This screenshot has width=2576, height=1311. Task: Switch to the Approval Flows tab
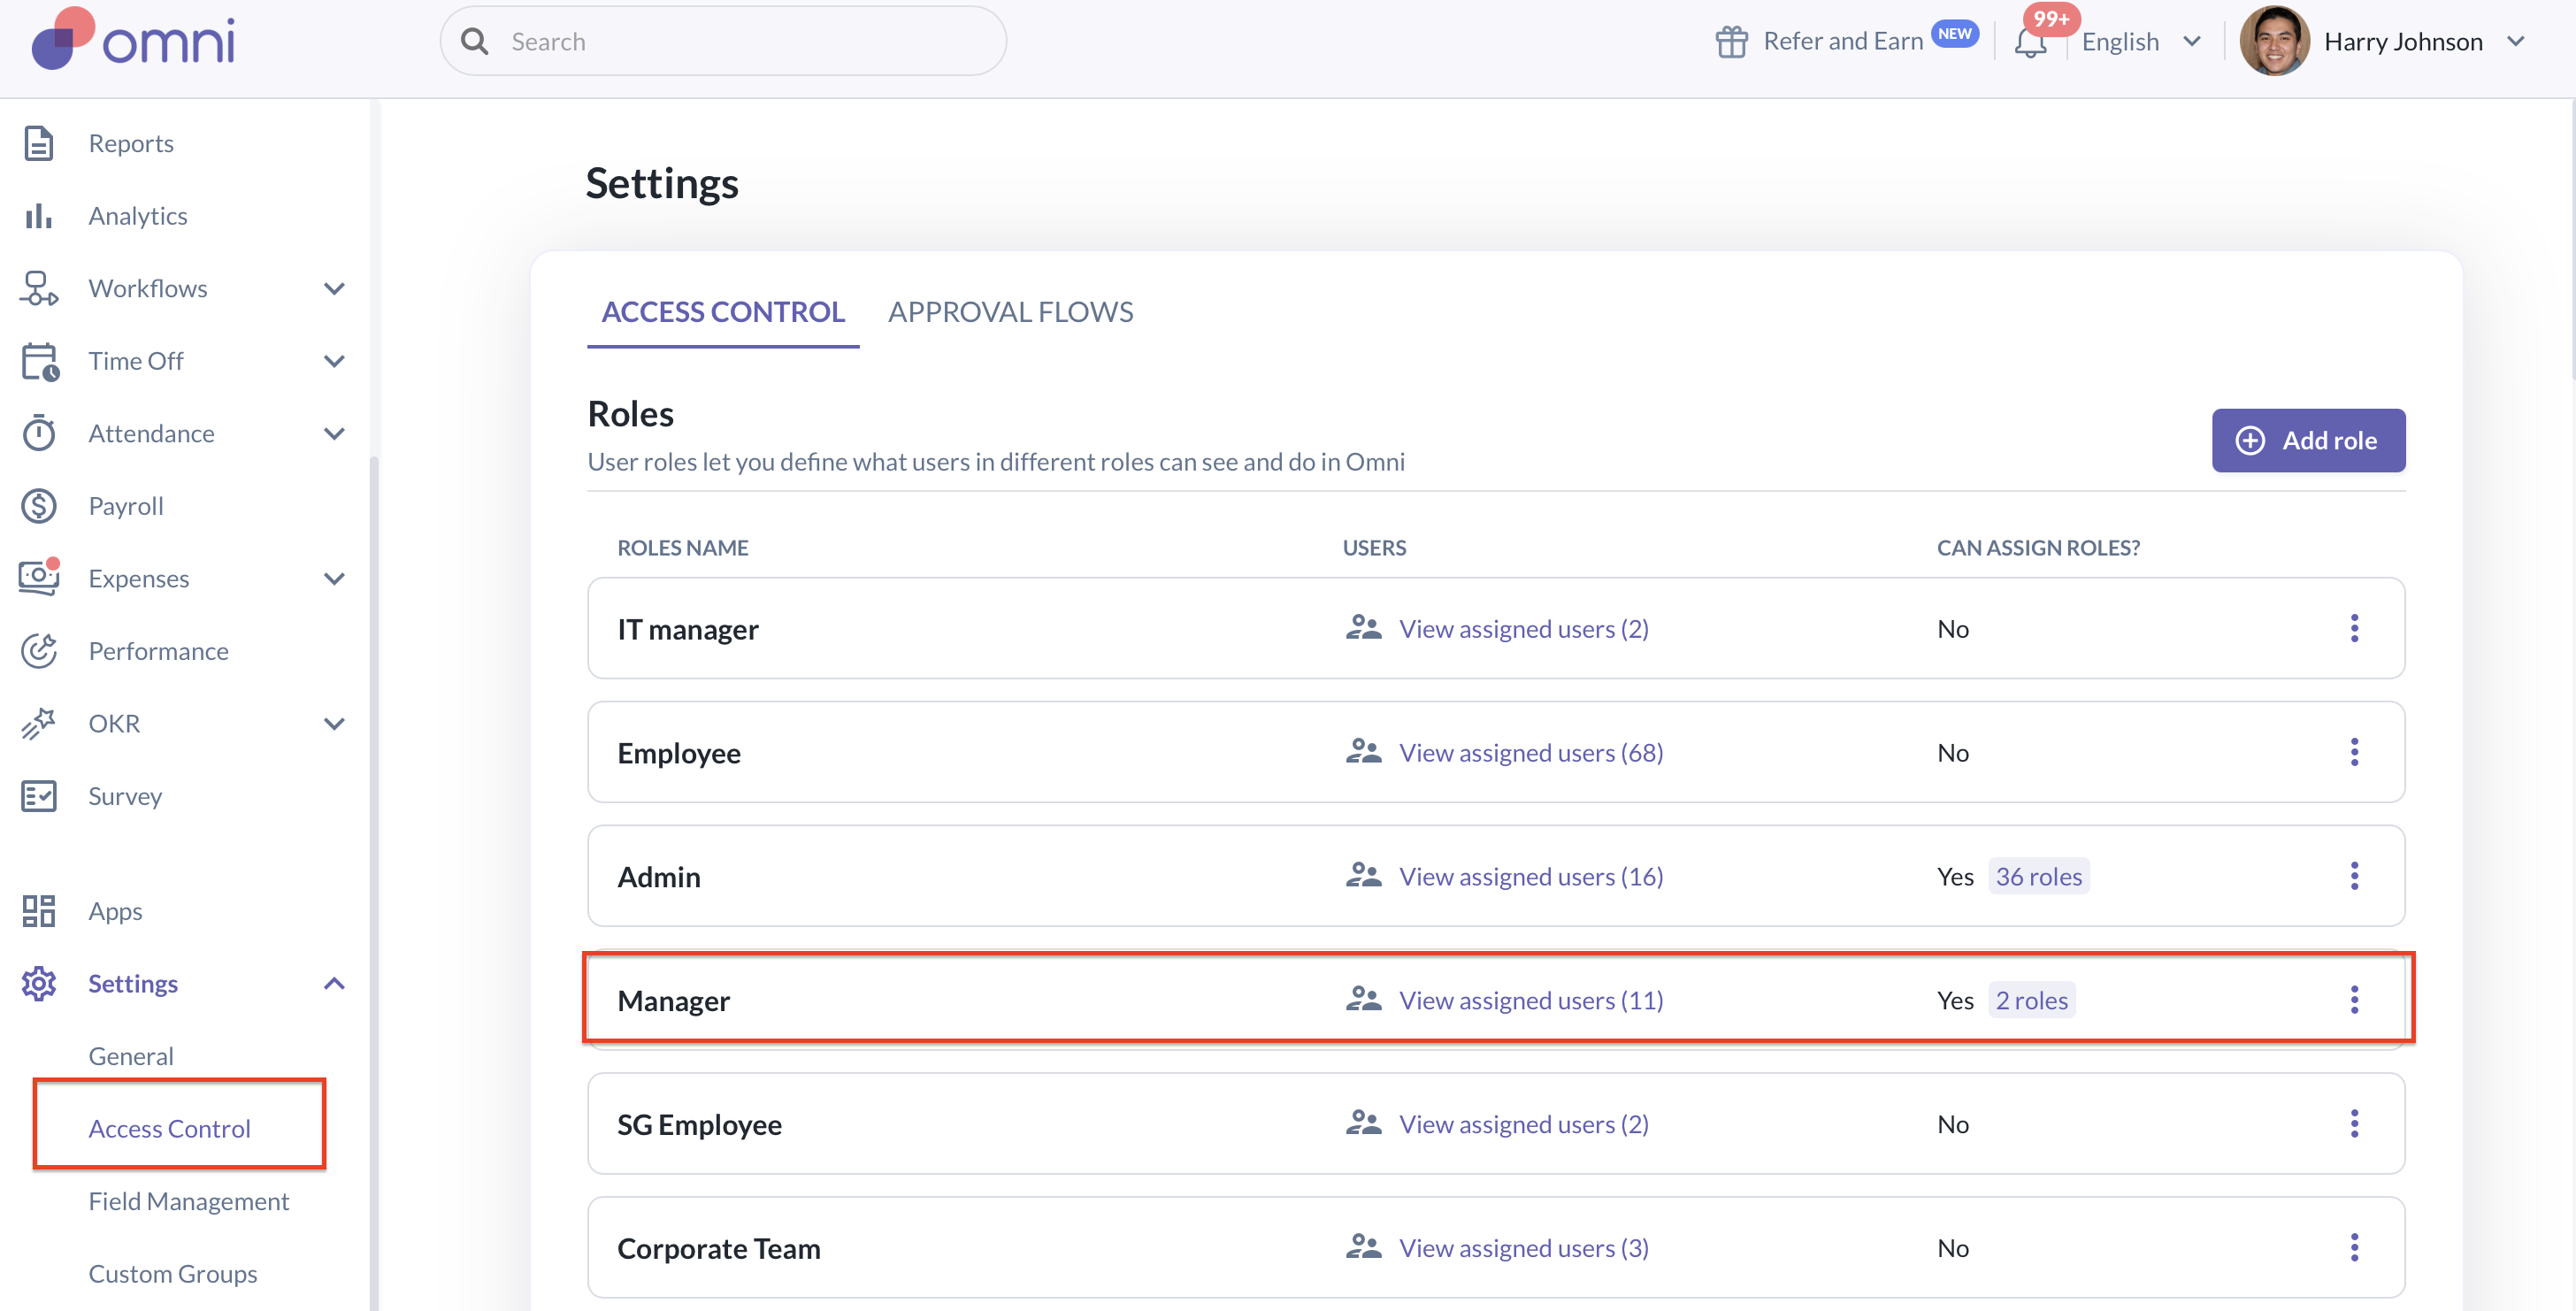(x=1010, y=312)
